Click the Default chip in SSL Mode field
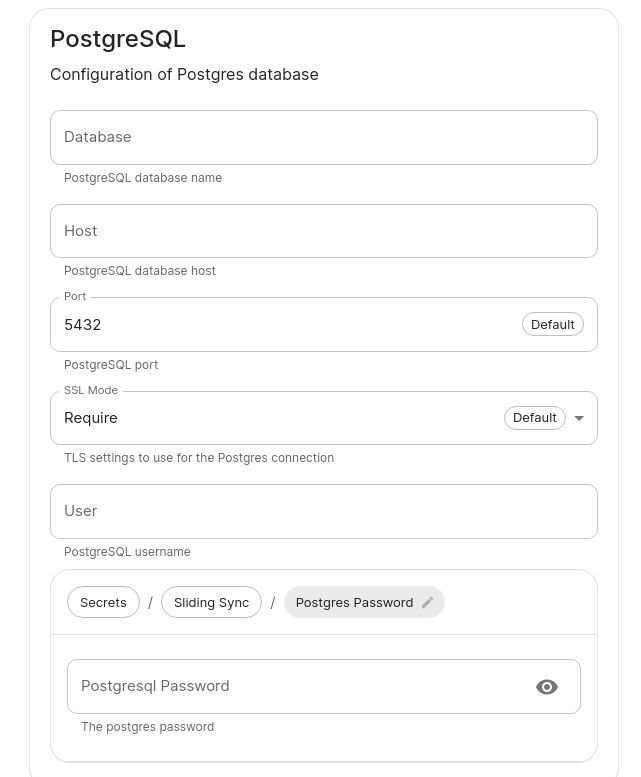 [x=534, y=418]
